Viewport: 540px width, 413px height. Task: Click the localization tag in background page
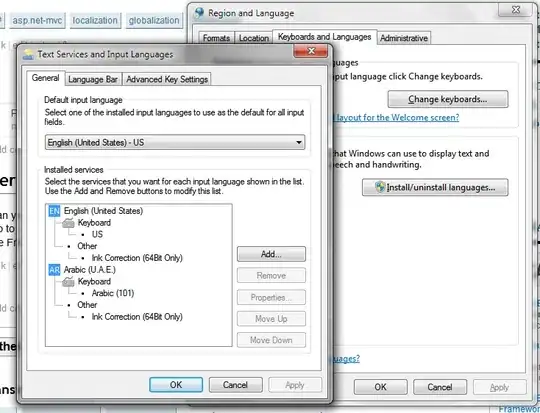pos(95,20)
